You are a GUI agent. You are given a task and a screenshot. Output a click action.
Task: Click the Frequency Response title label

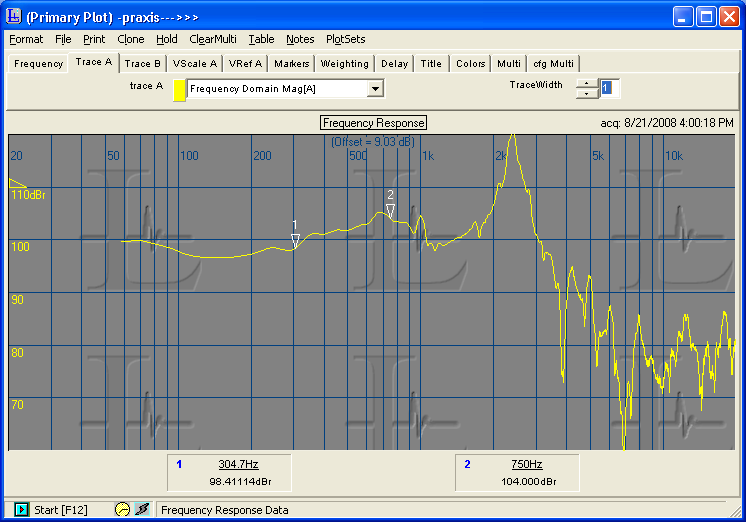373,123
